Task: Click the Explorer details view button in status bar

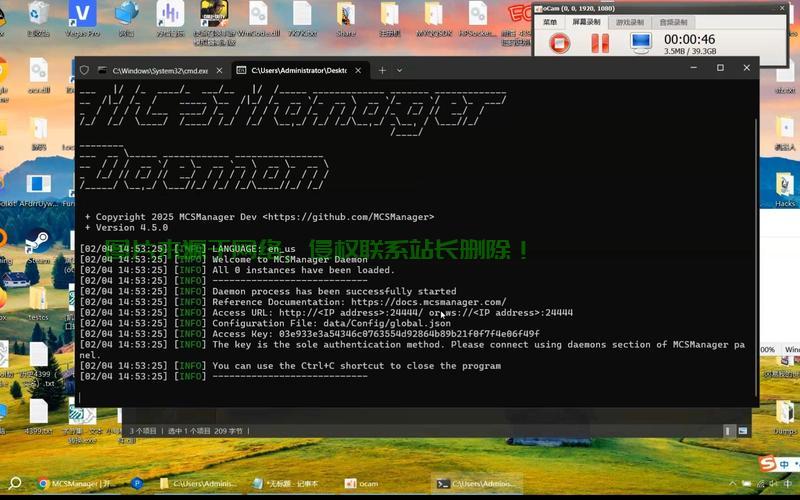Action: 728,431
